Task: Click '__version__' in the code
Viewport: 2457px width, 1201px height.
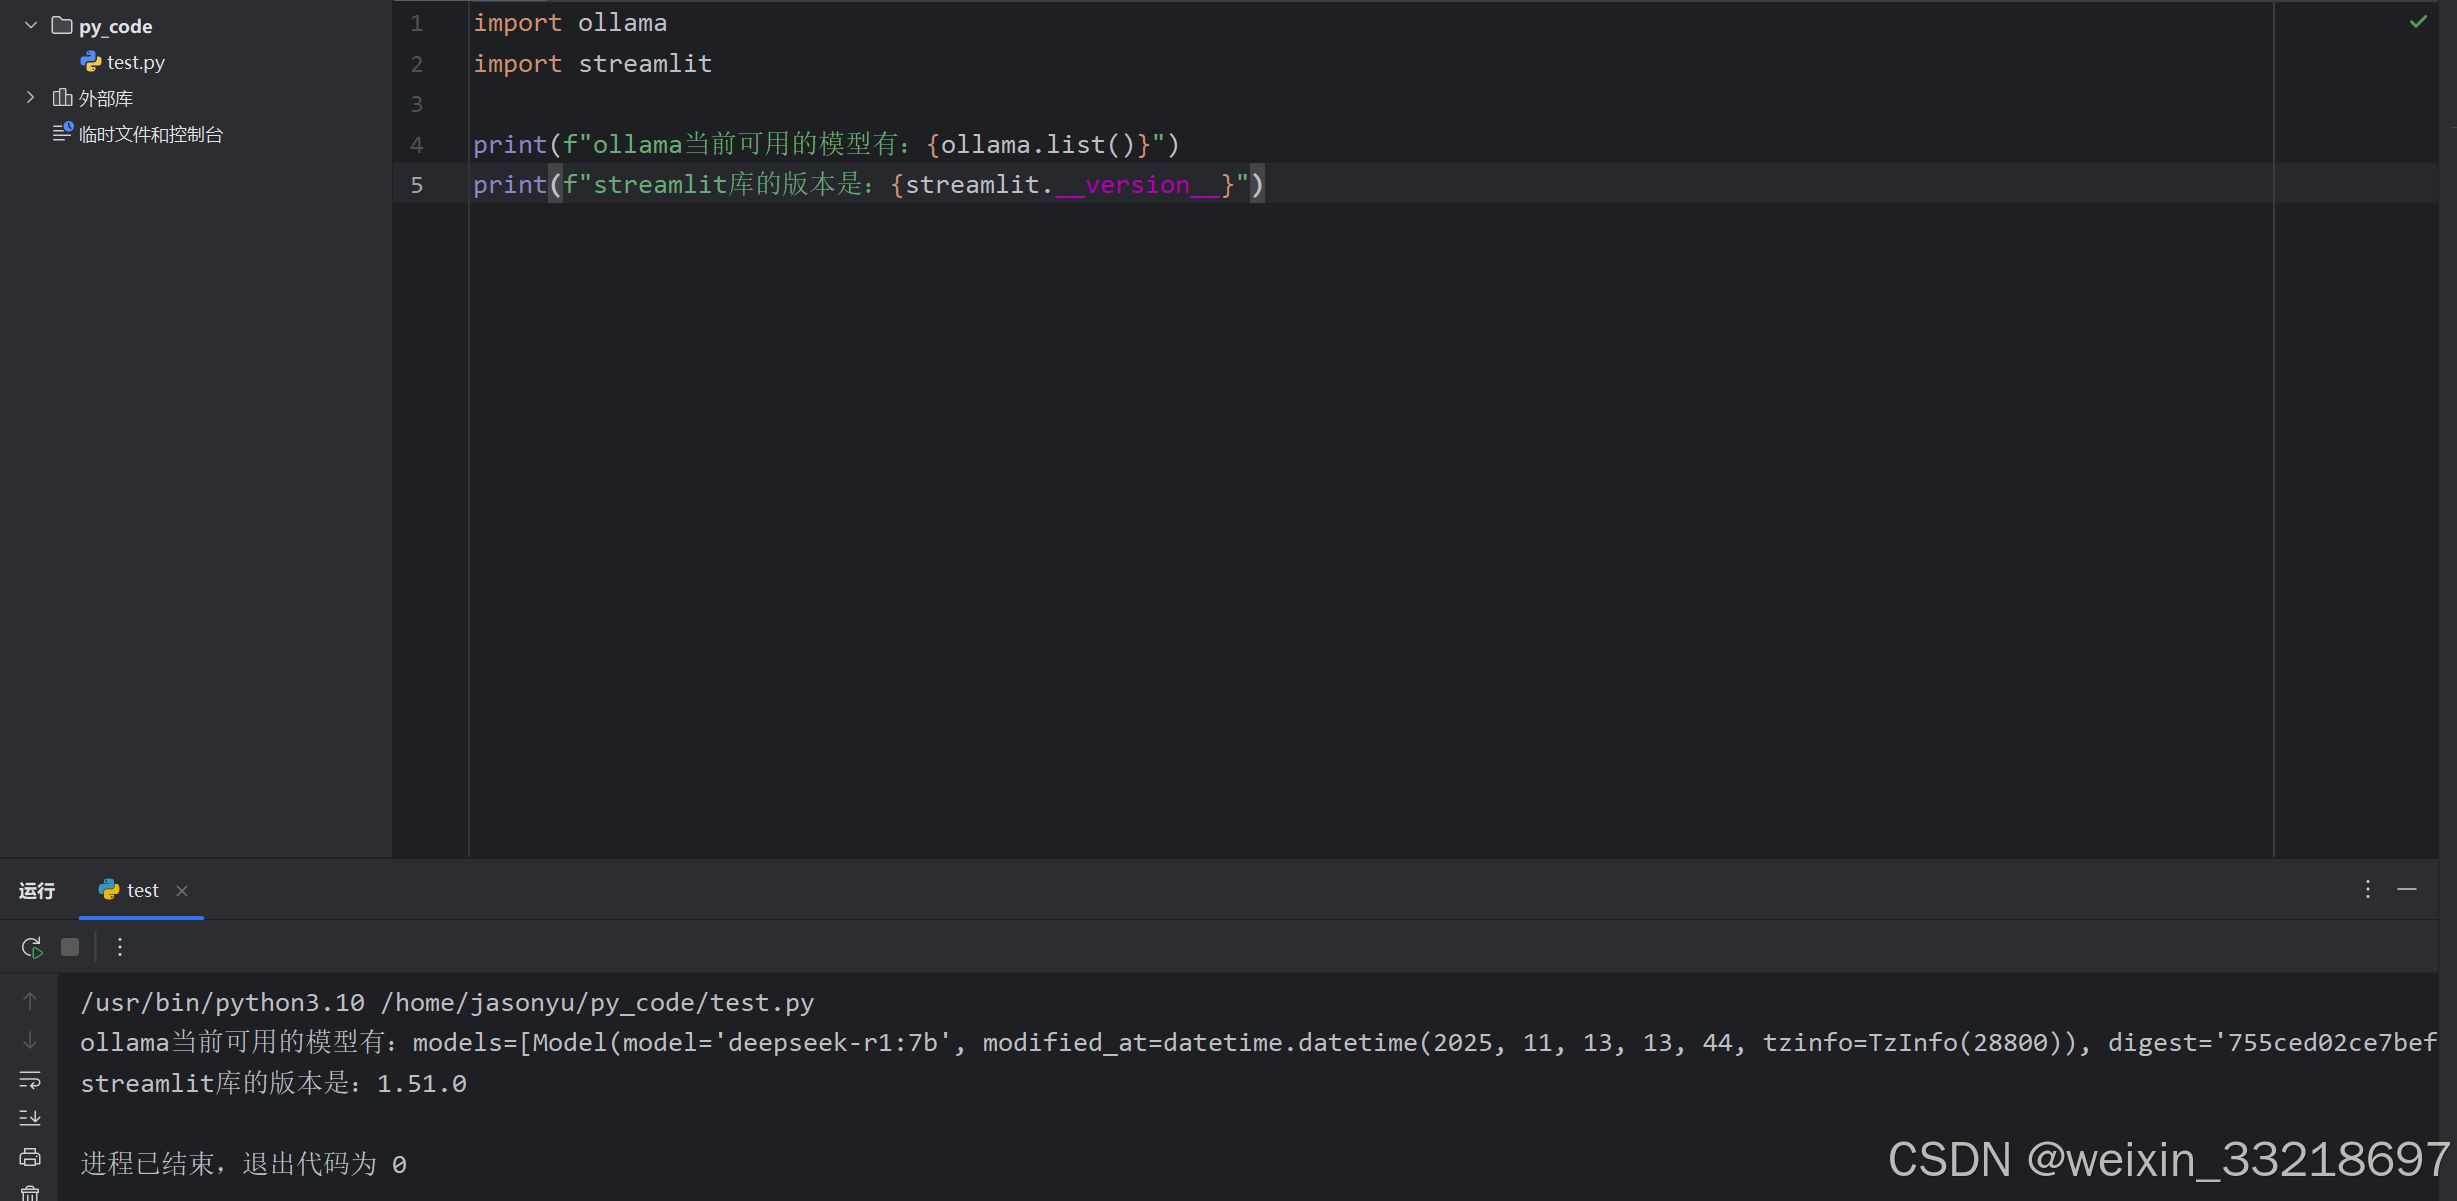Action: (1138, 185)
